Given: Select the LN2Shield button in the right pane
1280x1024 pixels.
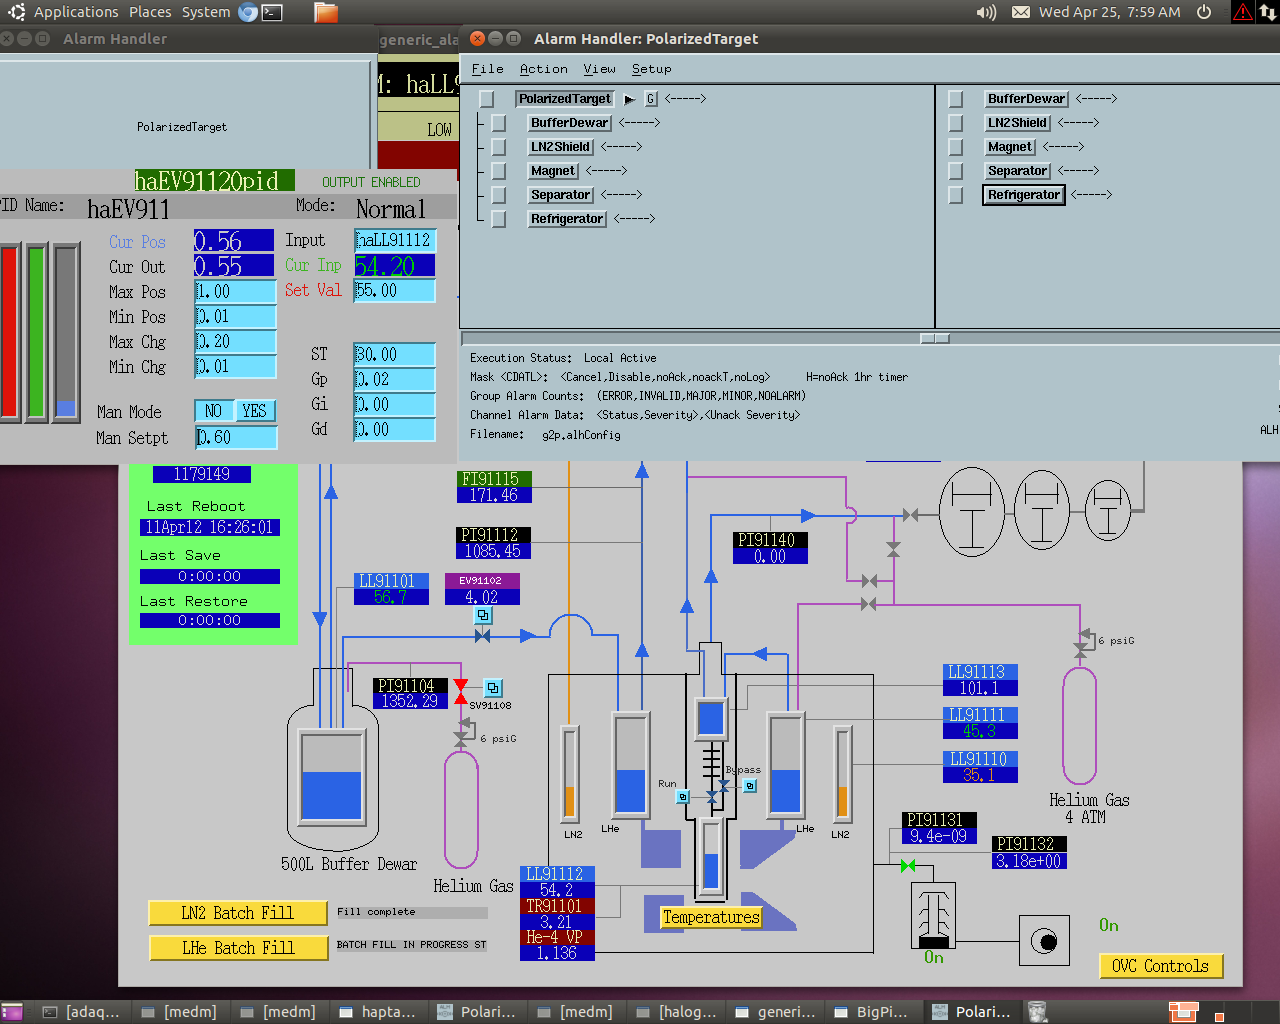Looking at the screenshot, I should [1017, 123].
